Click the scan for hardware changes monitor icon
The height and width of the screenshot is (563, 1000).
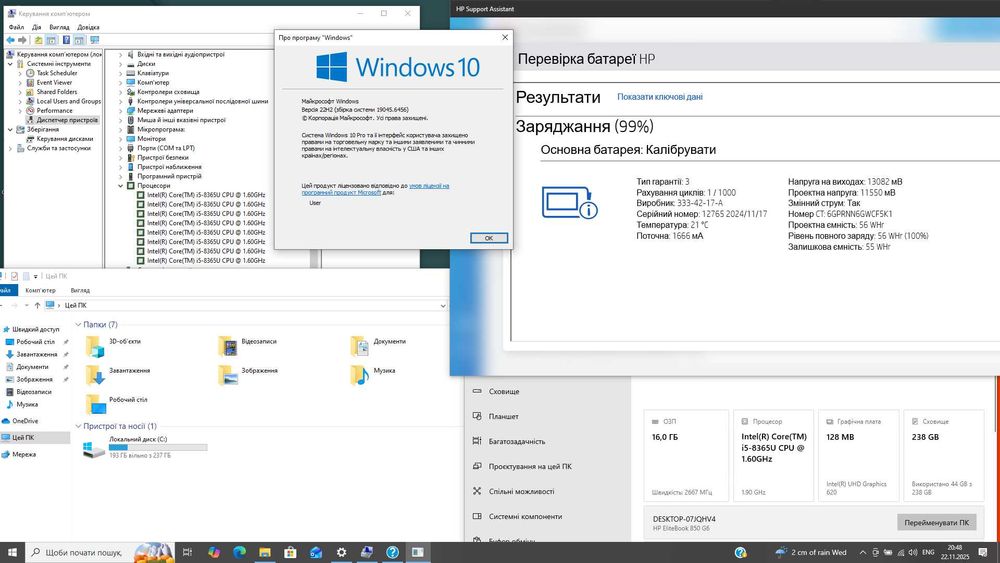point(94,40)
